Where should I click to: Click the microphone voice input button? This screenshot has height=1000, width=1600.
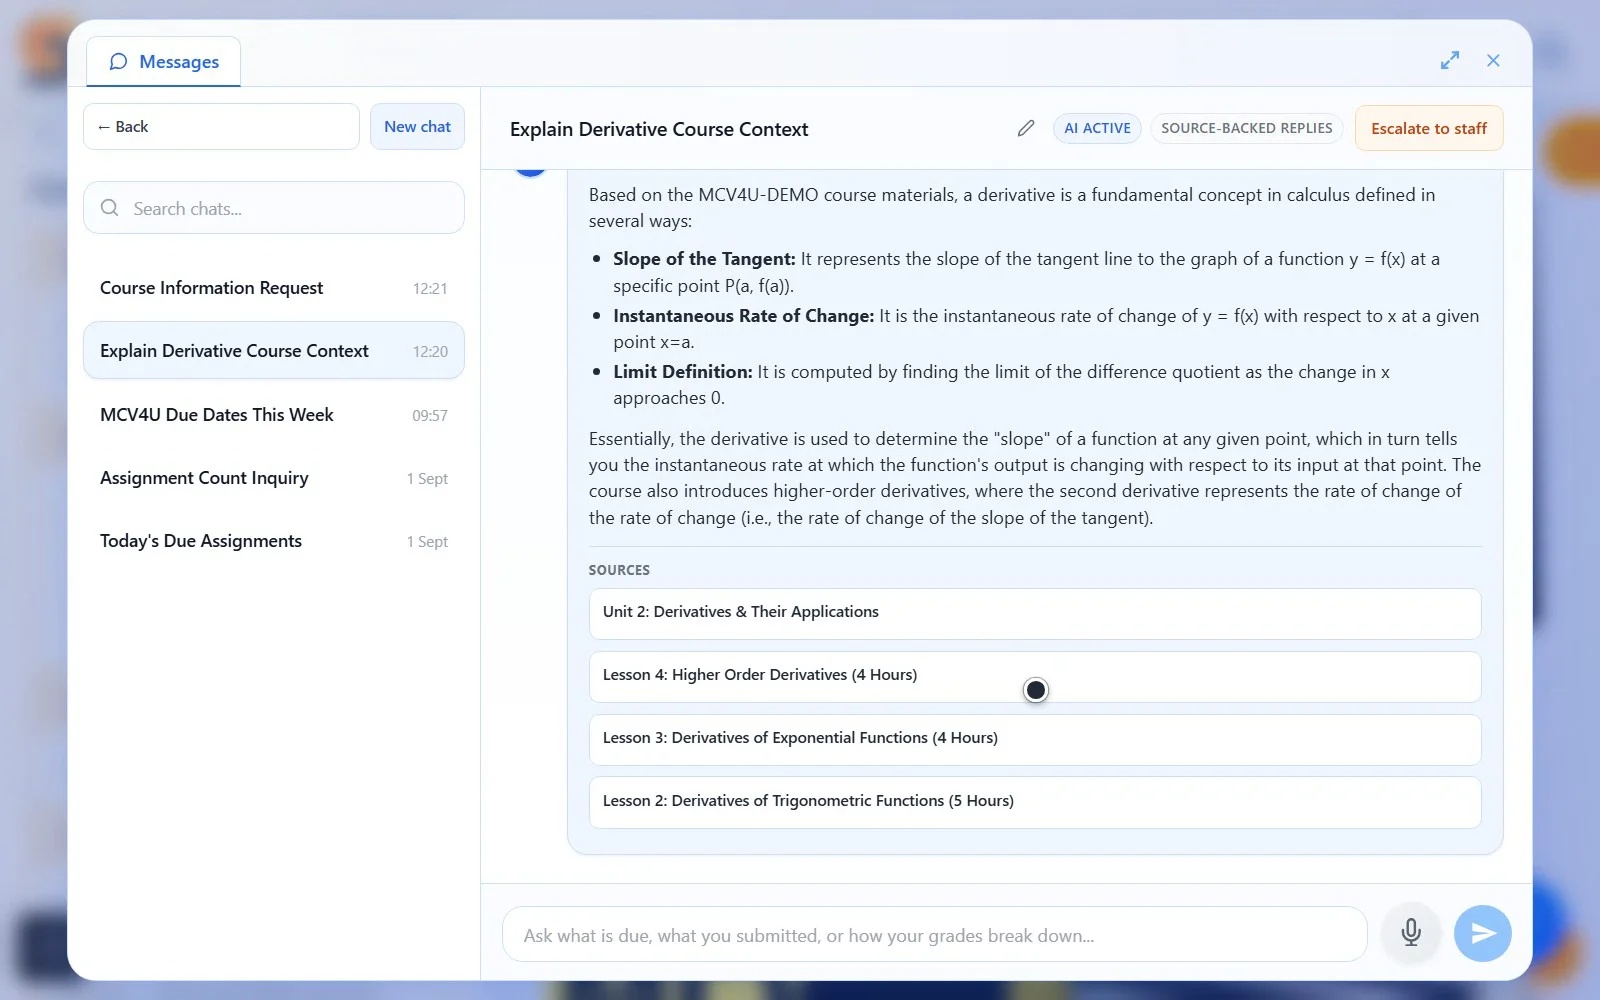pyautogui.click(x=1411, y=933)
